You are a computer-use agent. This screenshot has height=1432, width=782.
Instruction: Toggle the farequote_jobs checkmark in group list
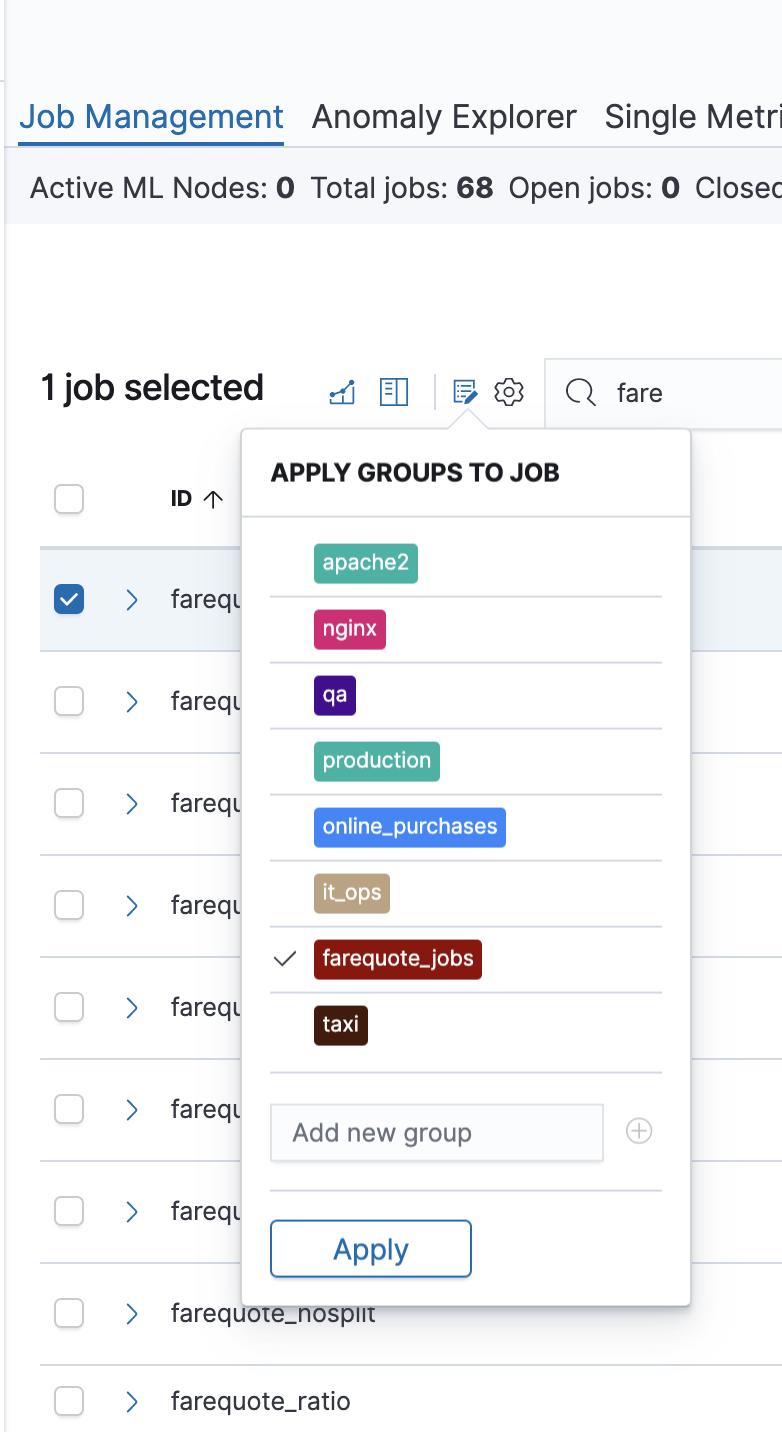[286, 959]
